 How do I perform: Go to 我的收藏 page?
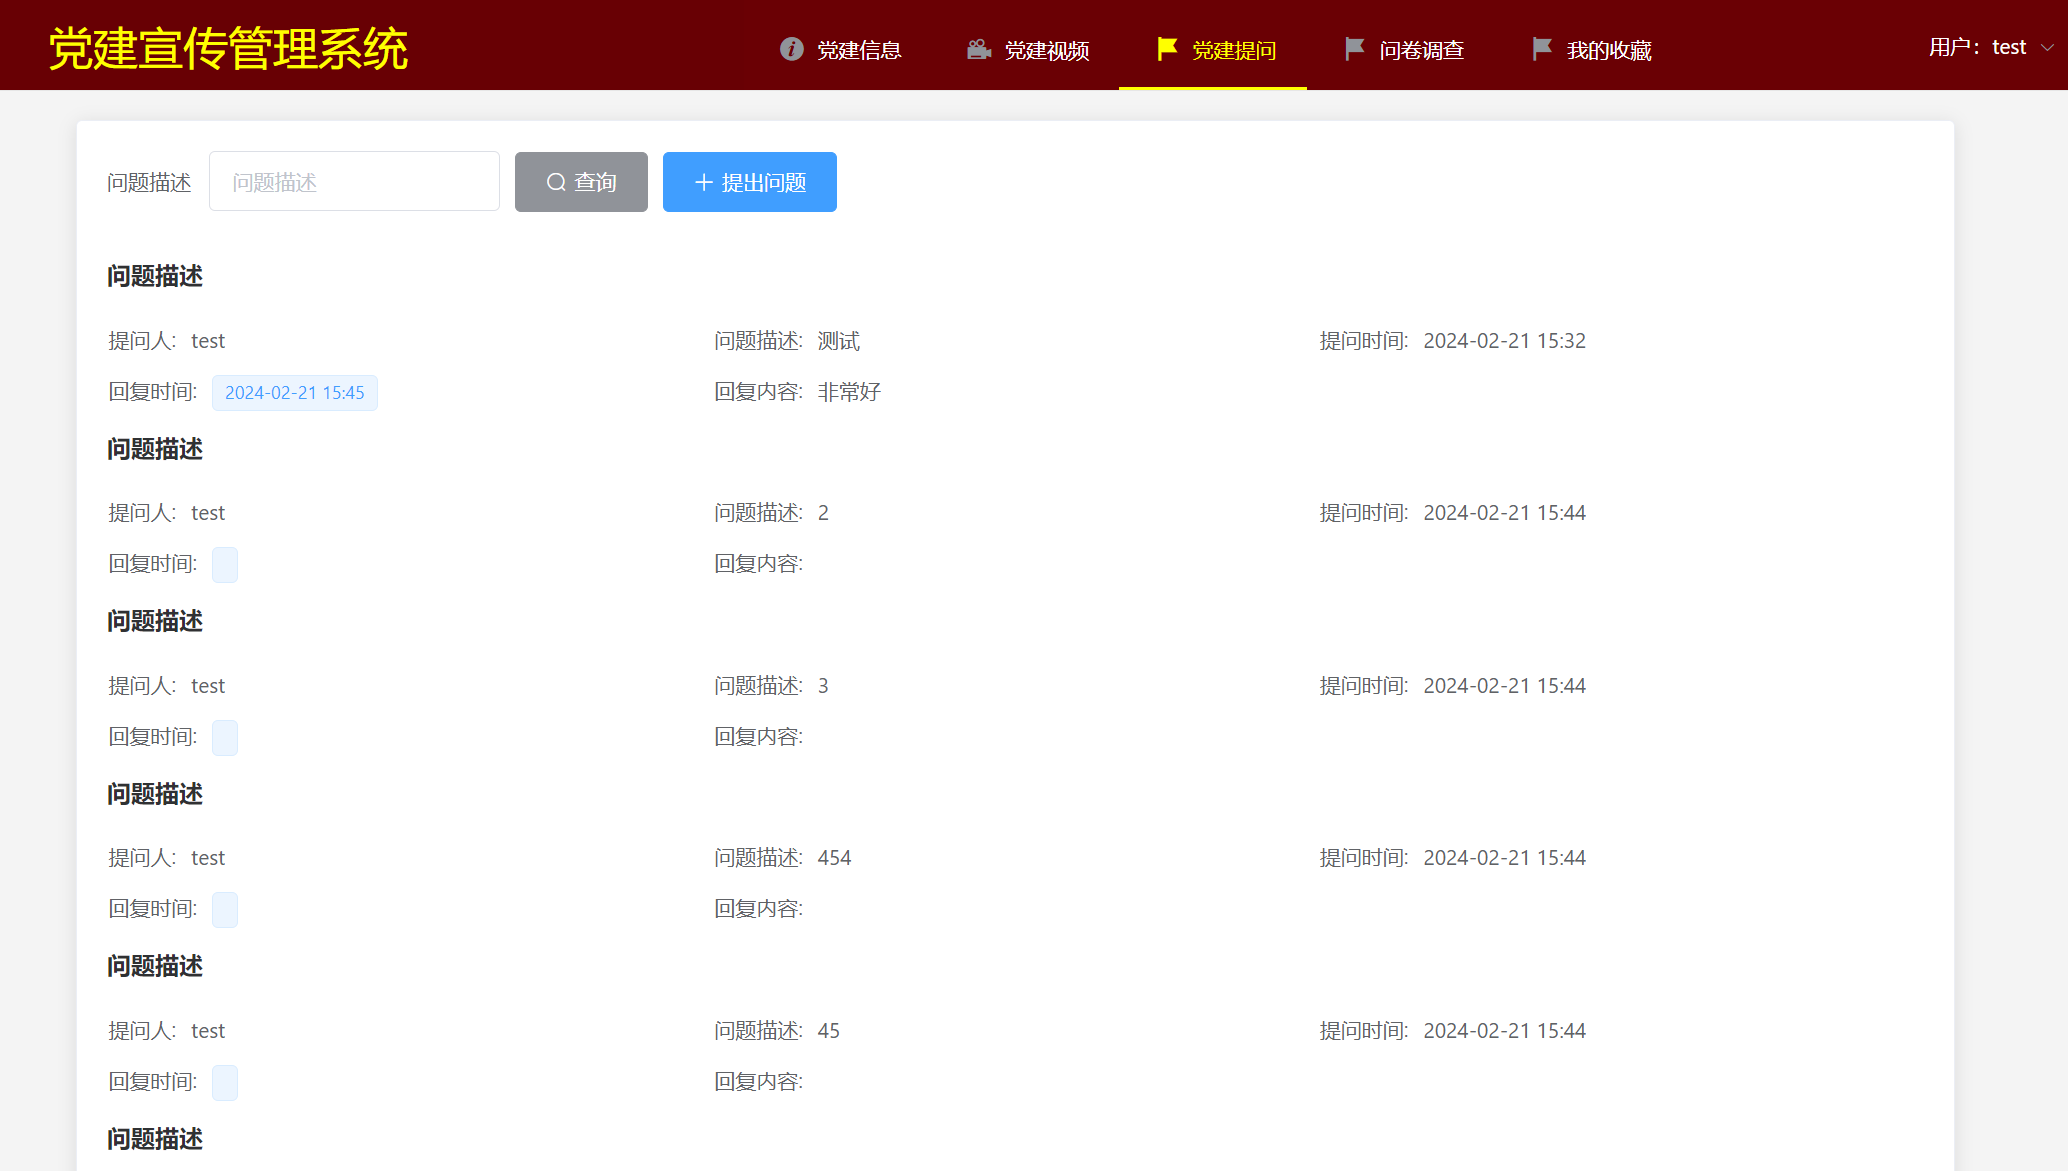pos(1608,50)
